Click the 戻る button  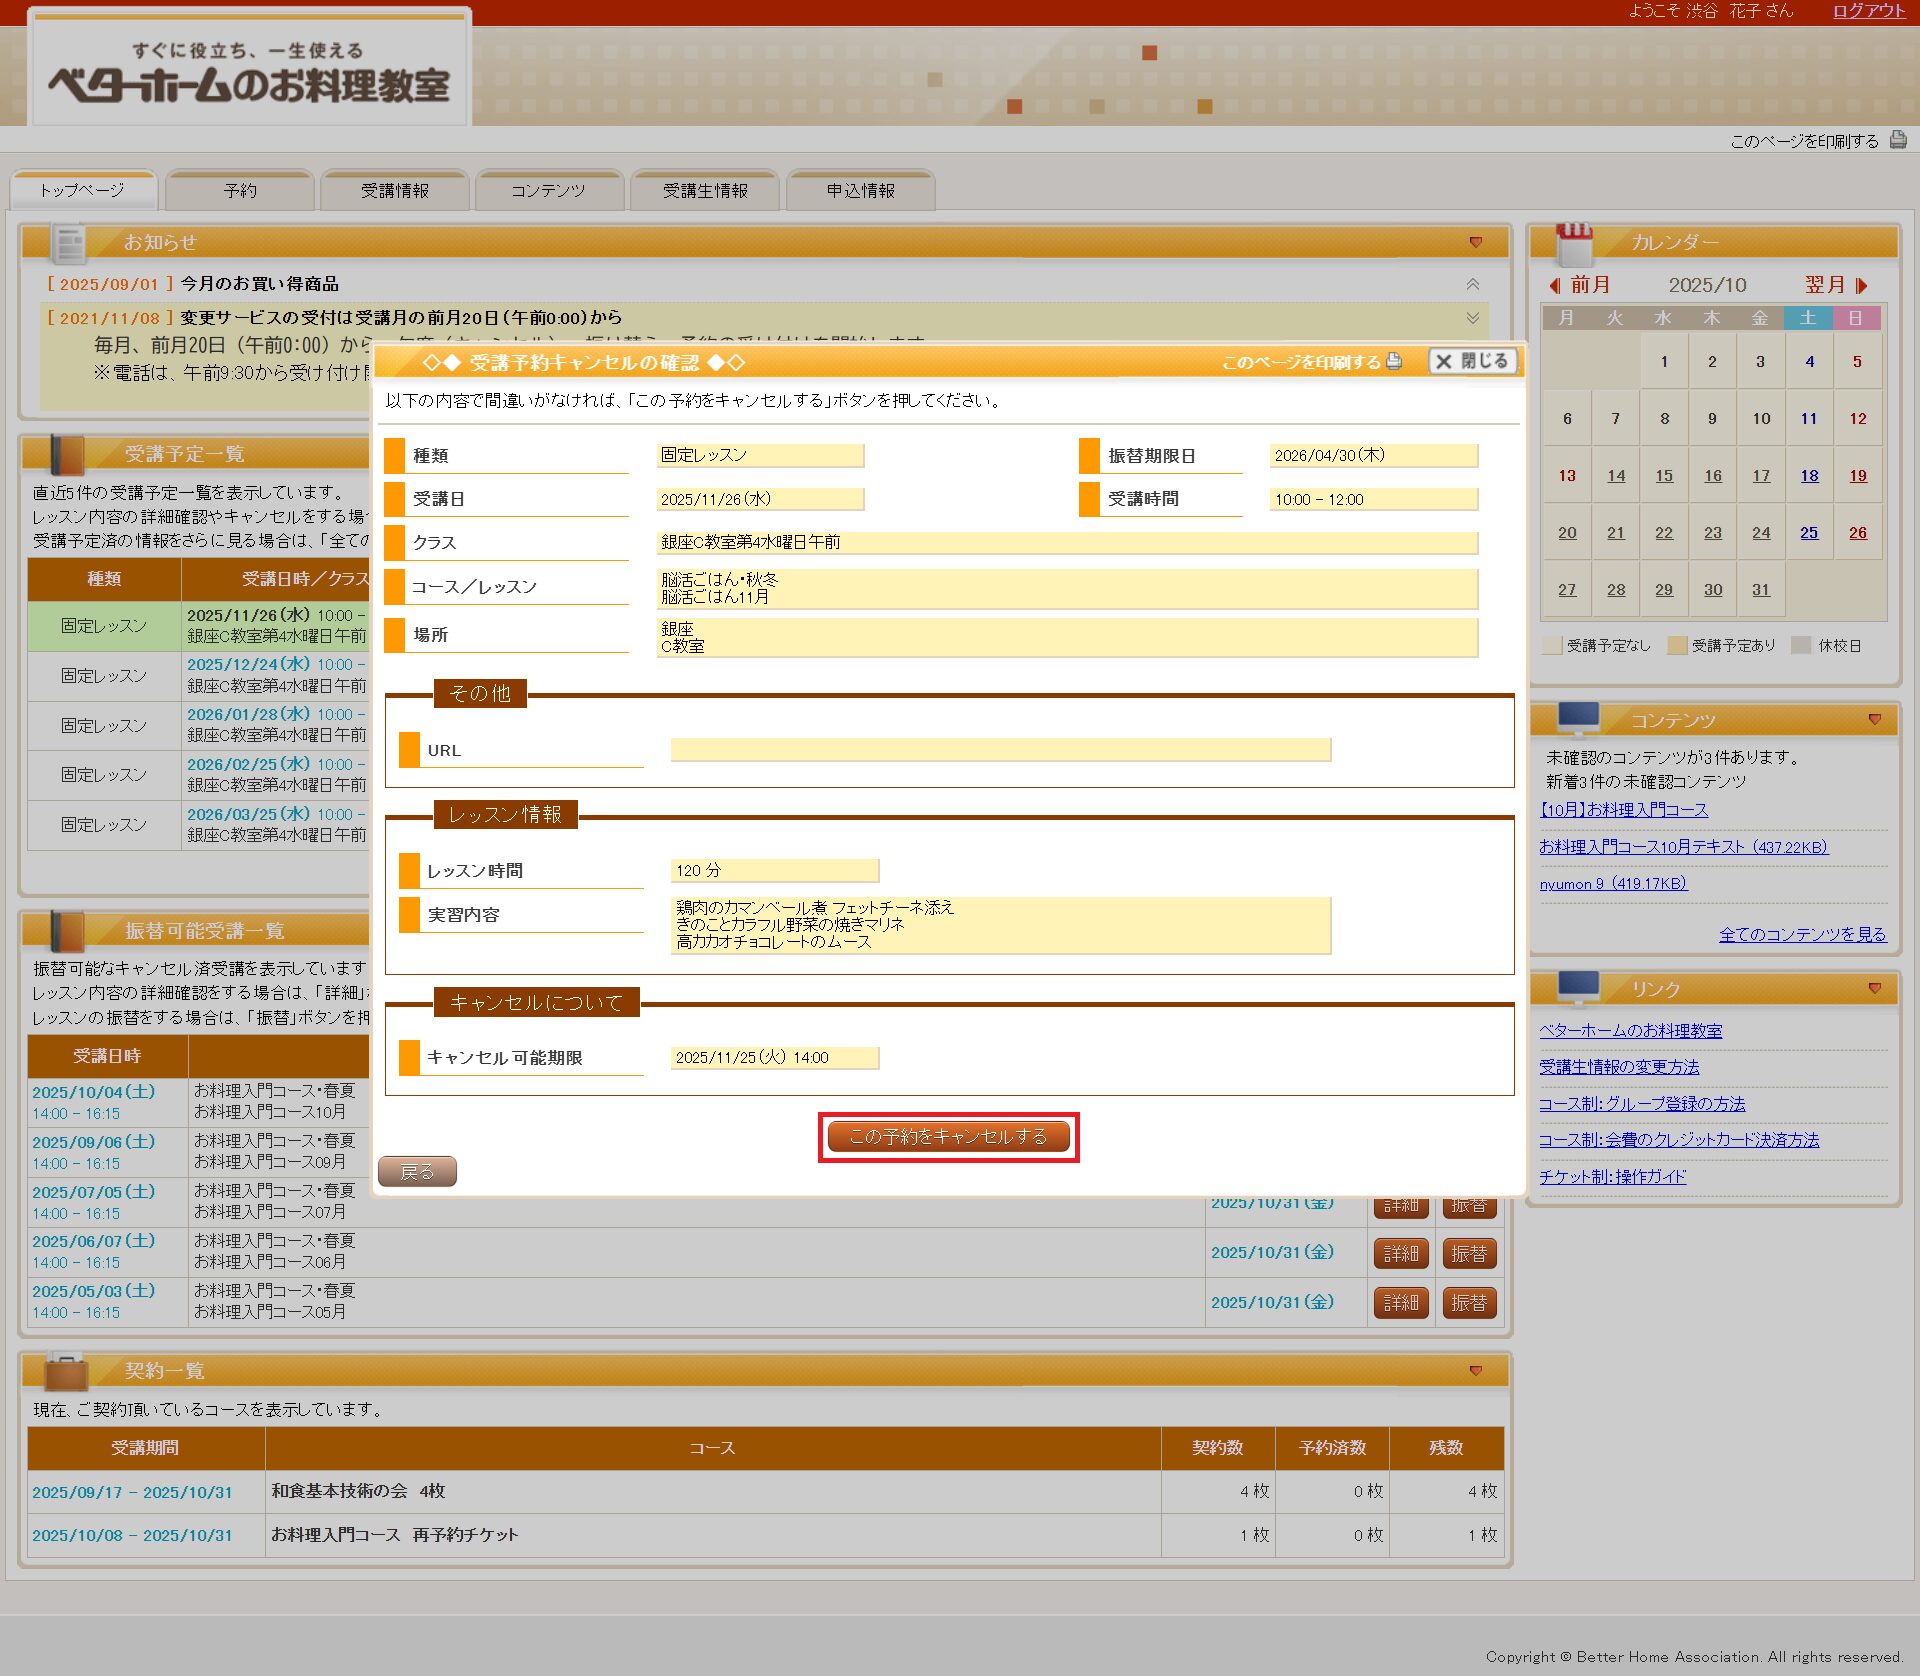tap(417, 1171)
